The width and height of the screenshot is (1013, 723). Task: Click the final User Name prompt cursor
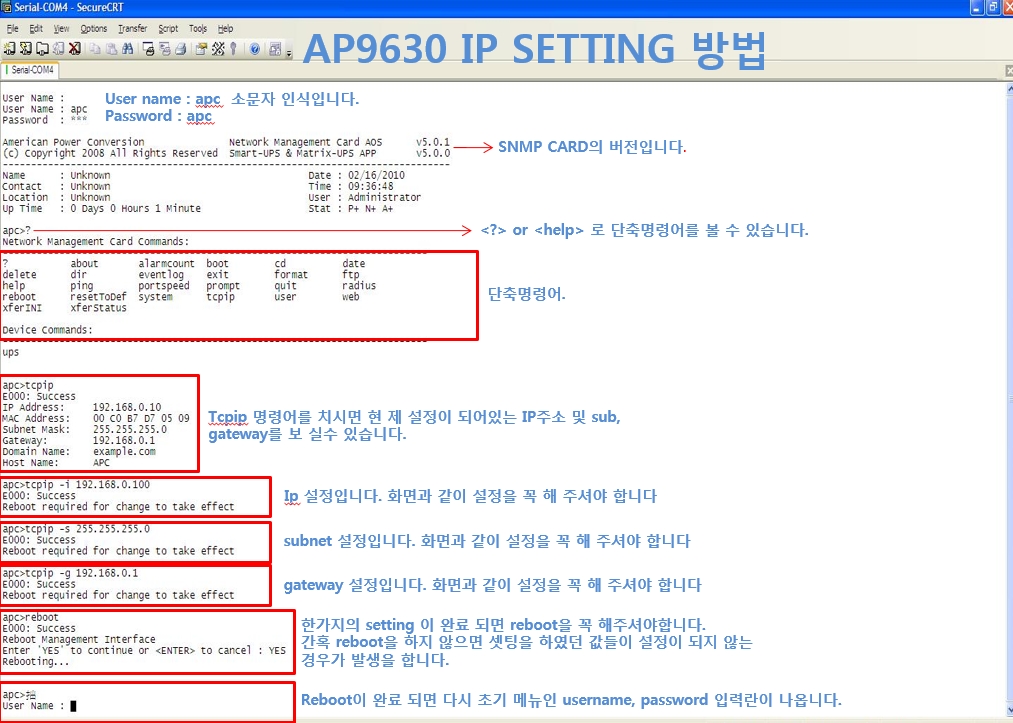tap(73, 706)
